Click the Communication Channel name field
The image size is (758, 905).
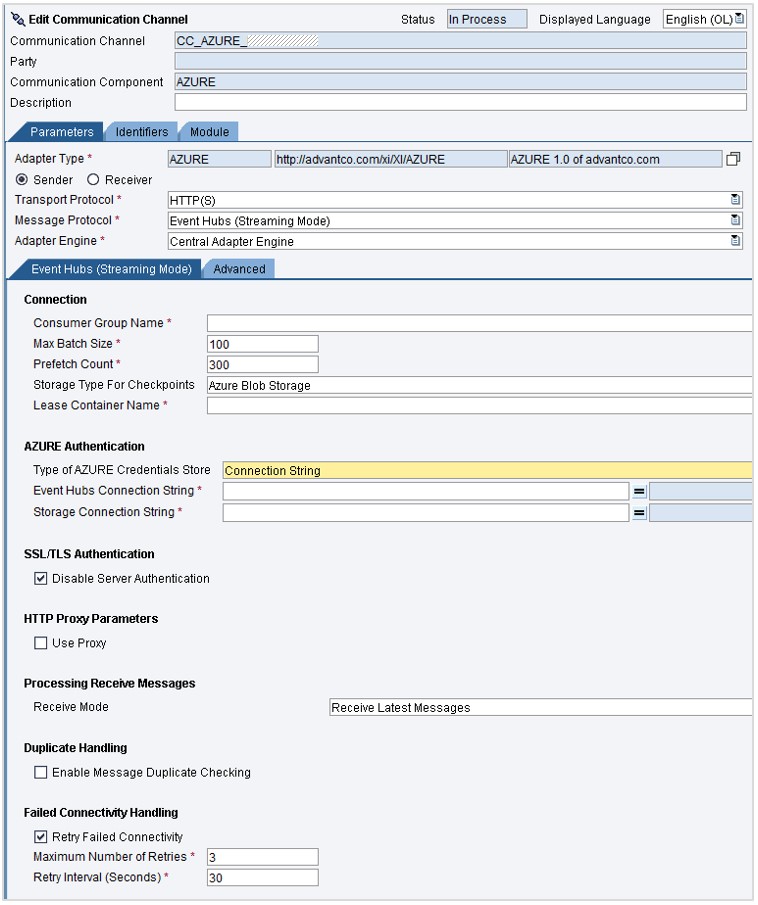point(460,40)
